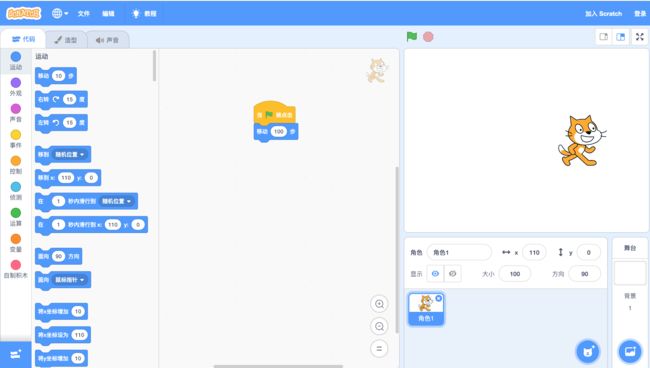Click the add extension button
This screenshot has height=368, width=650.
click(16, 355)
